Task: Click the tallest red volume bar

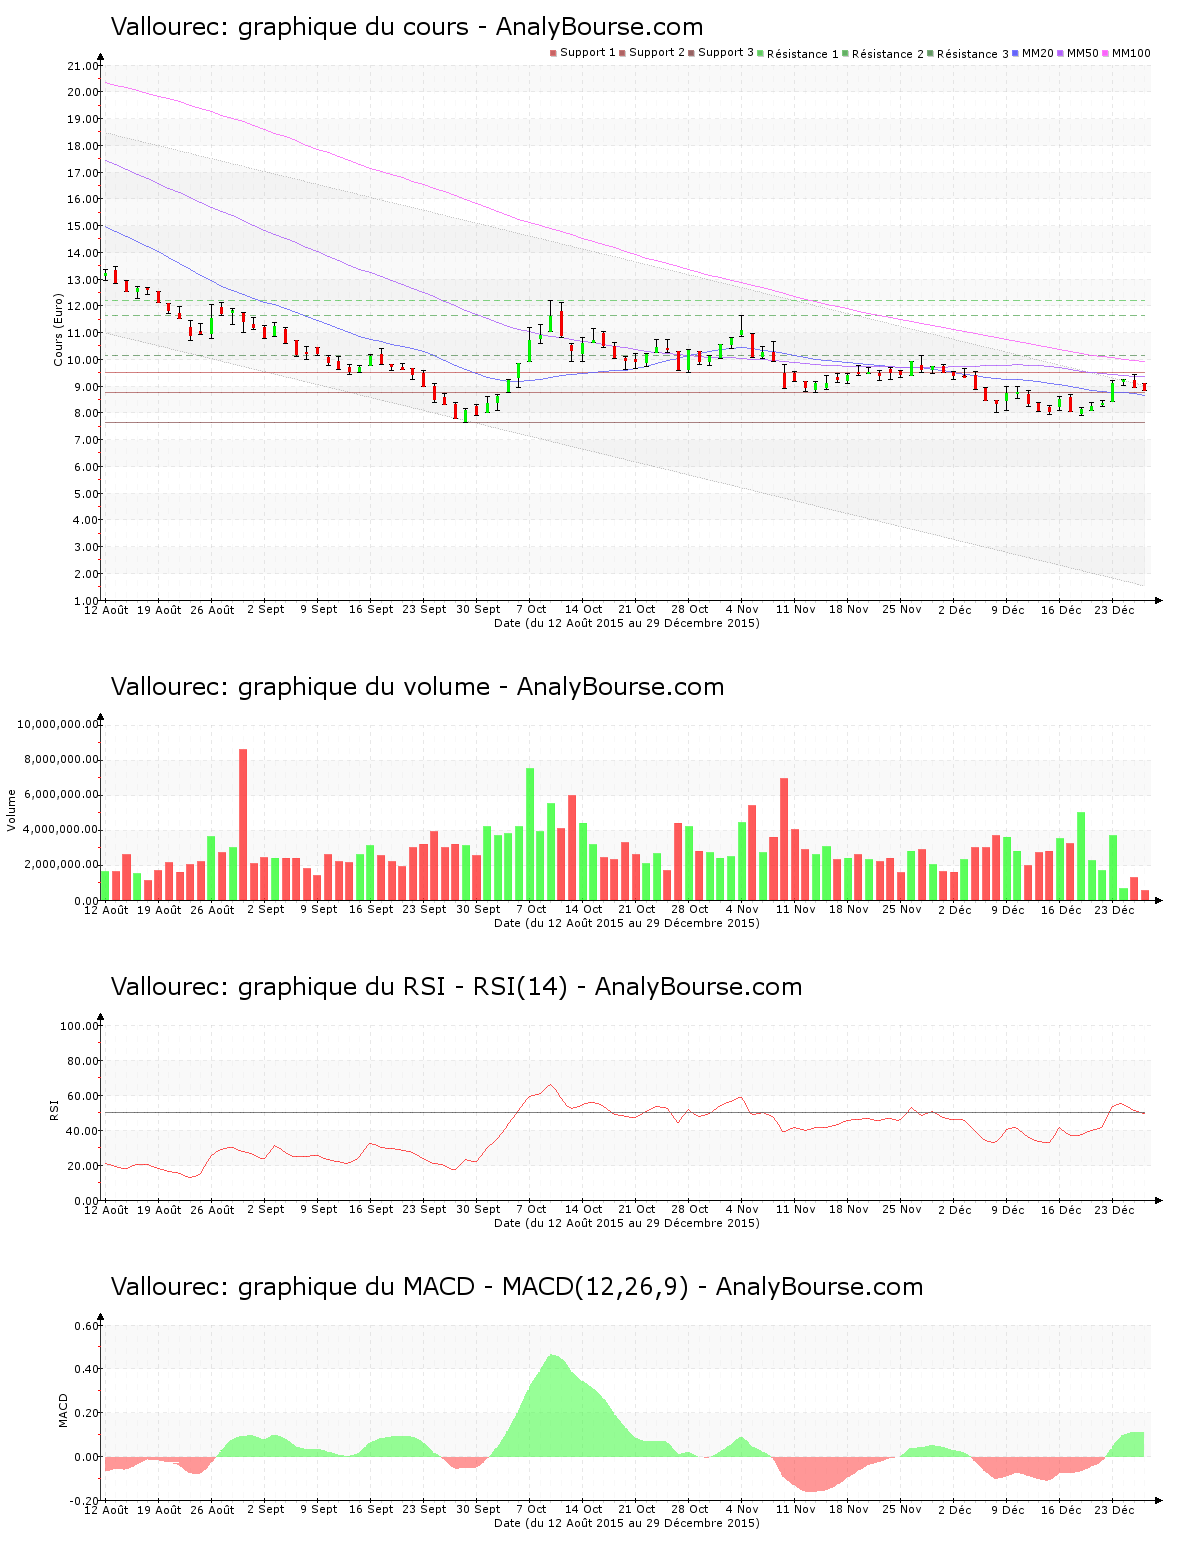Action: click(x=243, y=825)
